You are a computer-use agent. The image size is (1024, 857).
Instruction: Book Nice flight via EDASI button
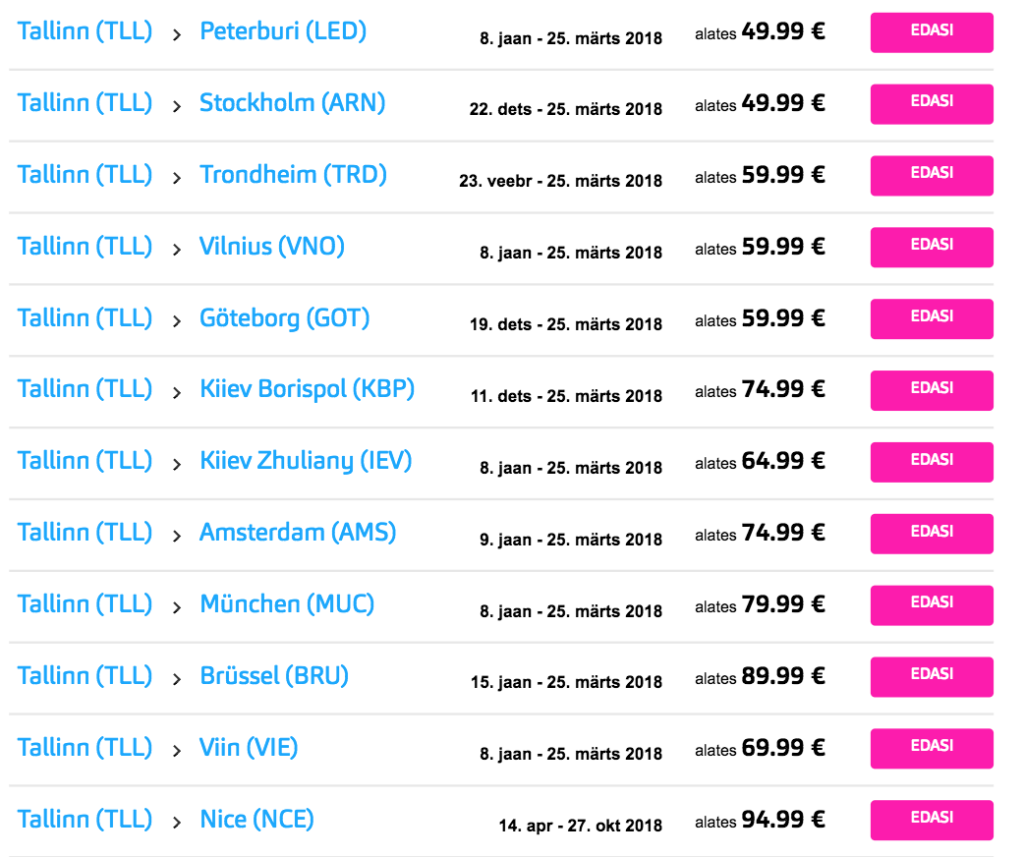931,820
